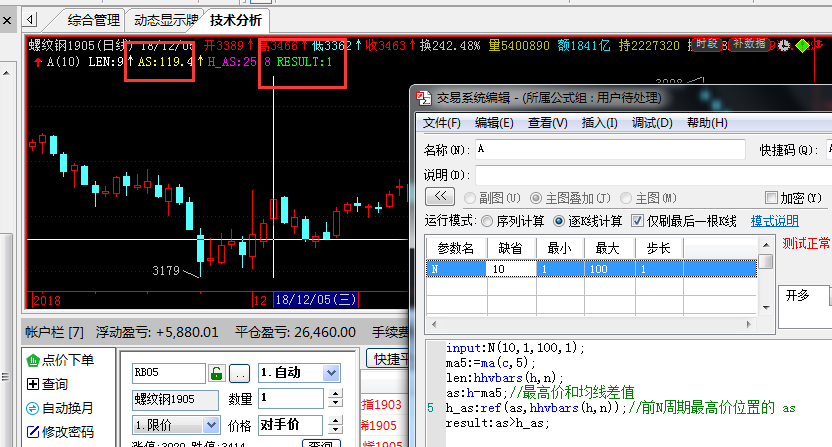Click the 交易系统编辑 window icon
832x447 pixels.
(423, 98)
